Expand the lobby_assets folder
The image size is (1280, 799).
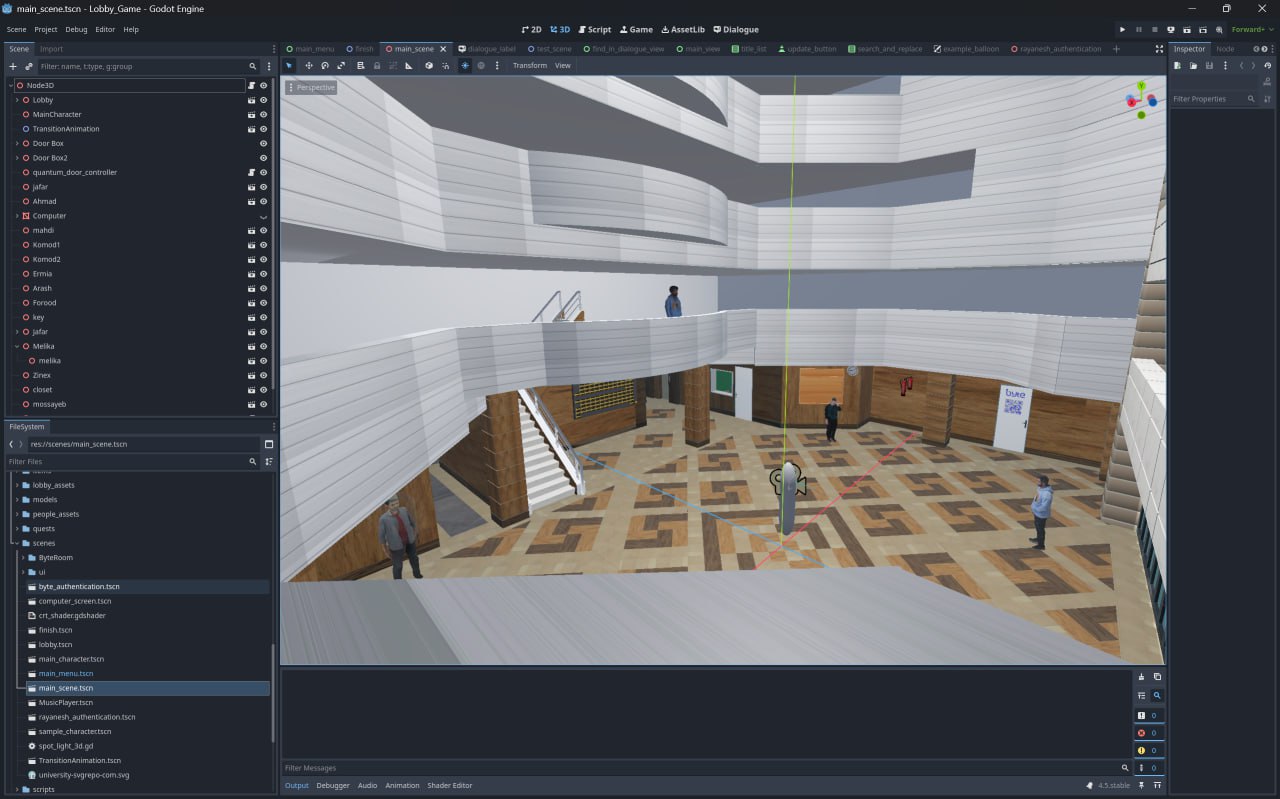tap(16, 485)
